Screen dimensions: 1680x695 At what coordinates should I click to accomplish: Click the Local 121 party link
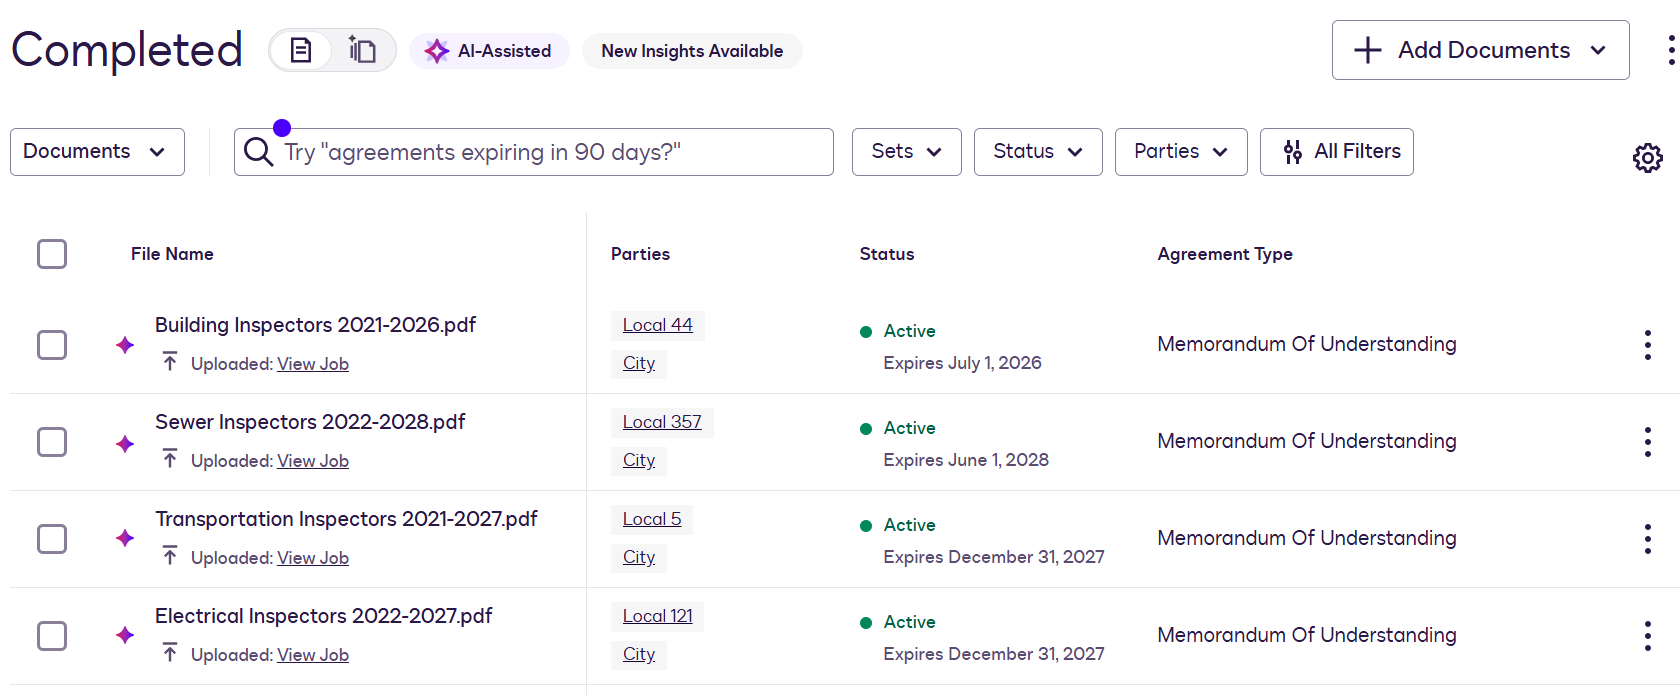tap(657, 616)
